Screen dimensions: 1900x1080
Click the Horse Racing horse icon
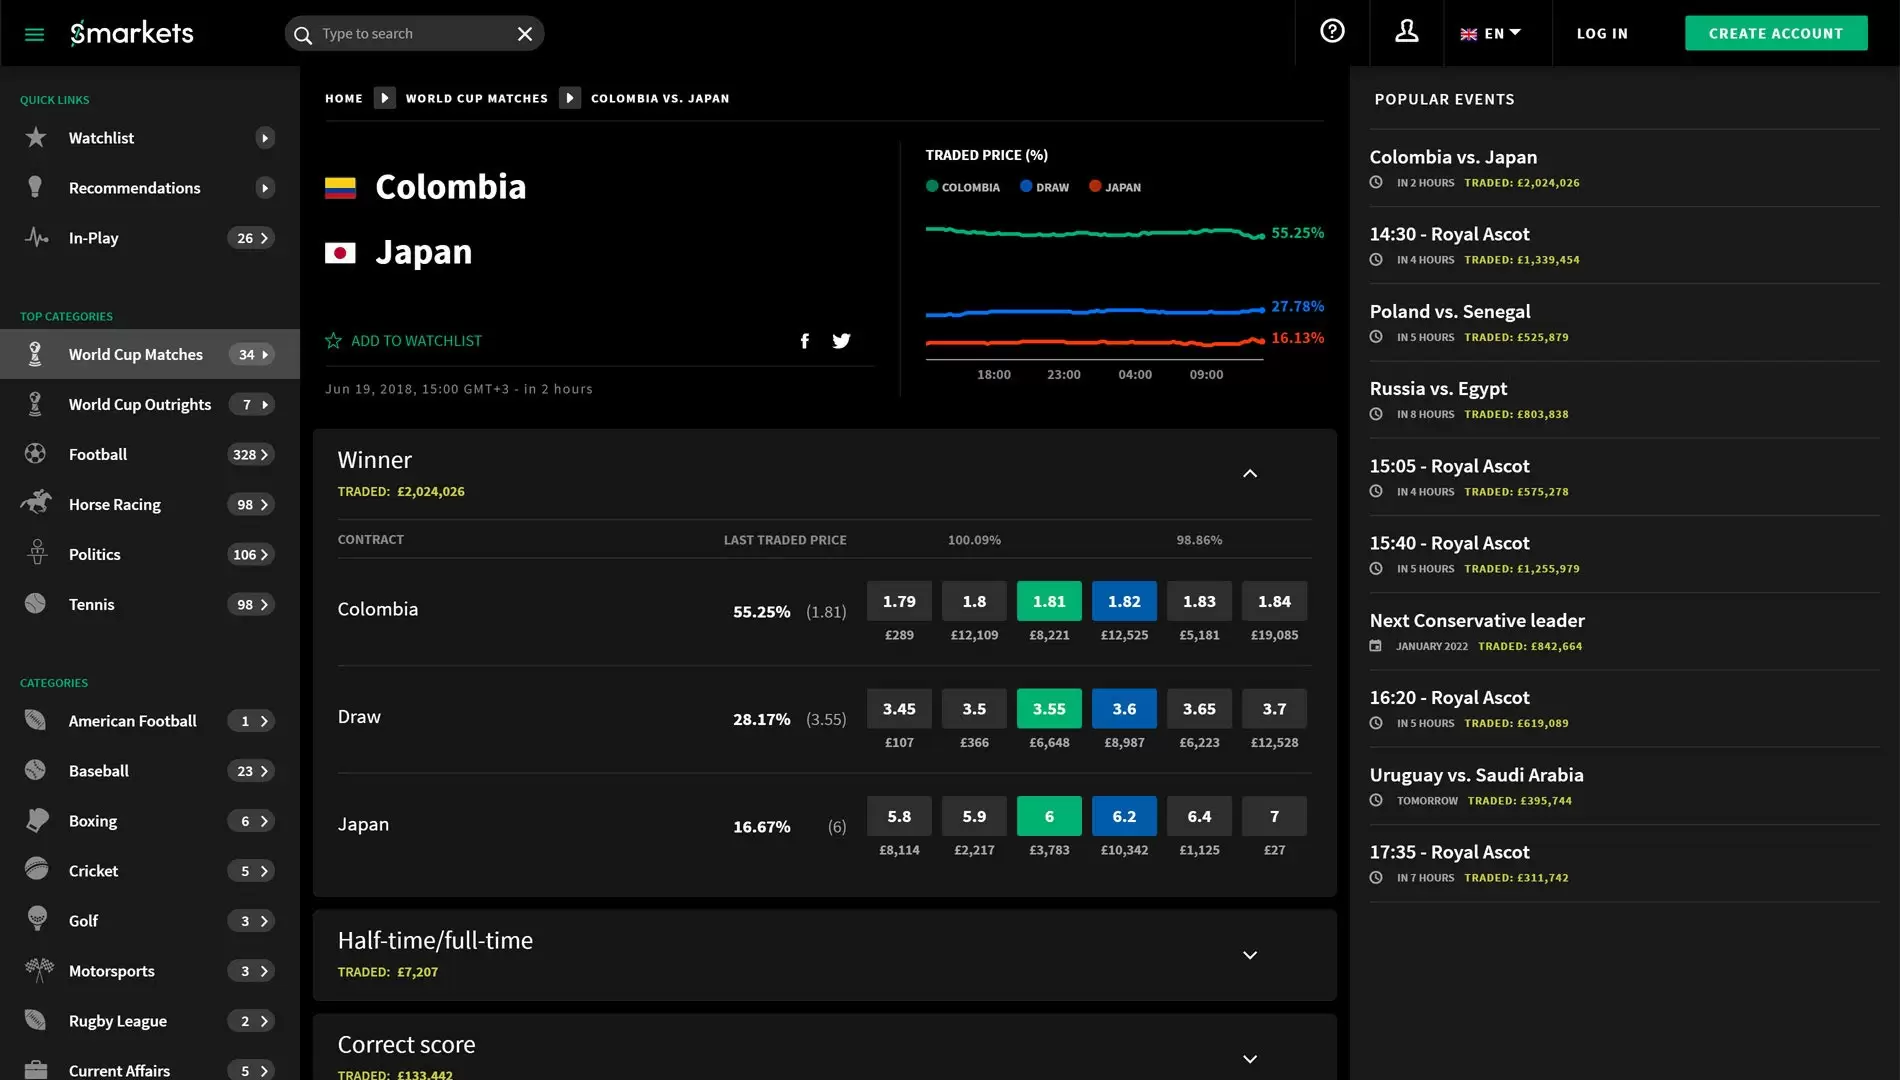pos(36,502)
